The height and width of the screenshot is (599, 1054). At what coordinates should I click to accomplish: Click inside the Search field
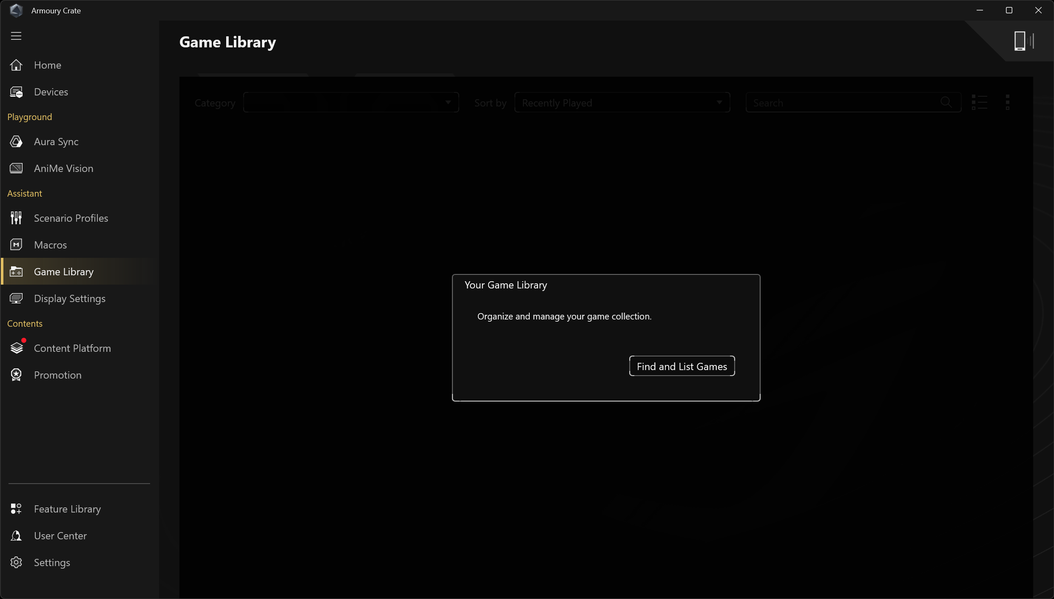point(853,103)
